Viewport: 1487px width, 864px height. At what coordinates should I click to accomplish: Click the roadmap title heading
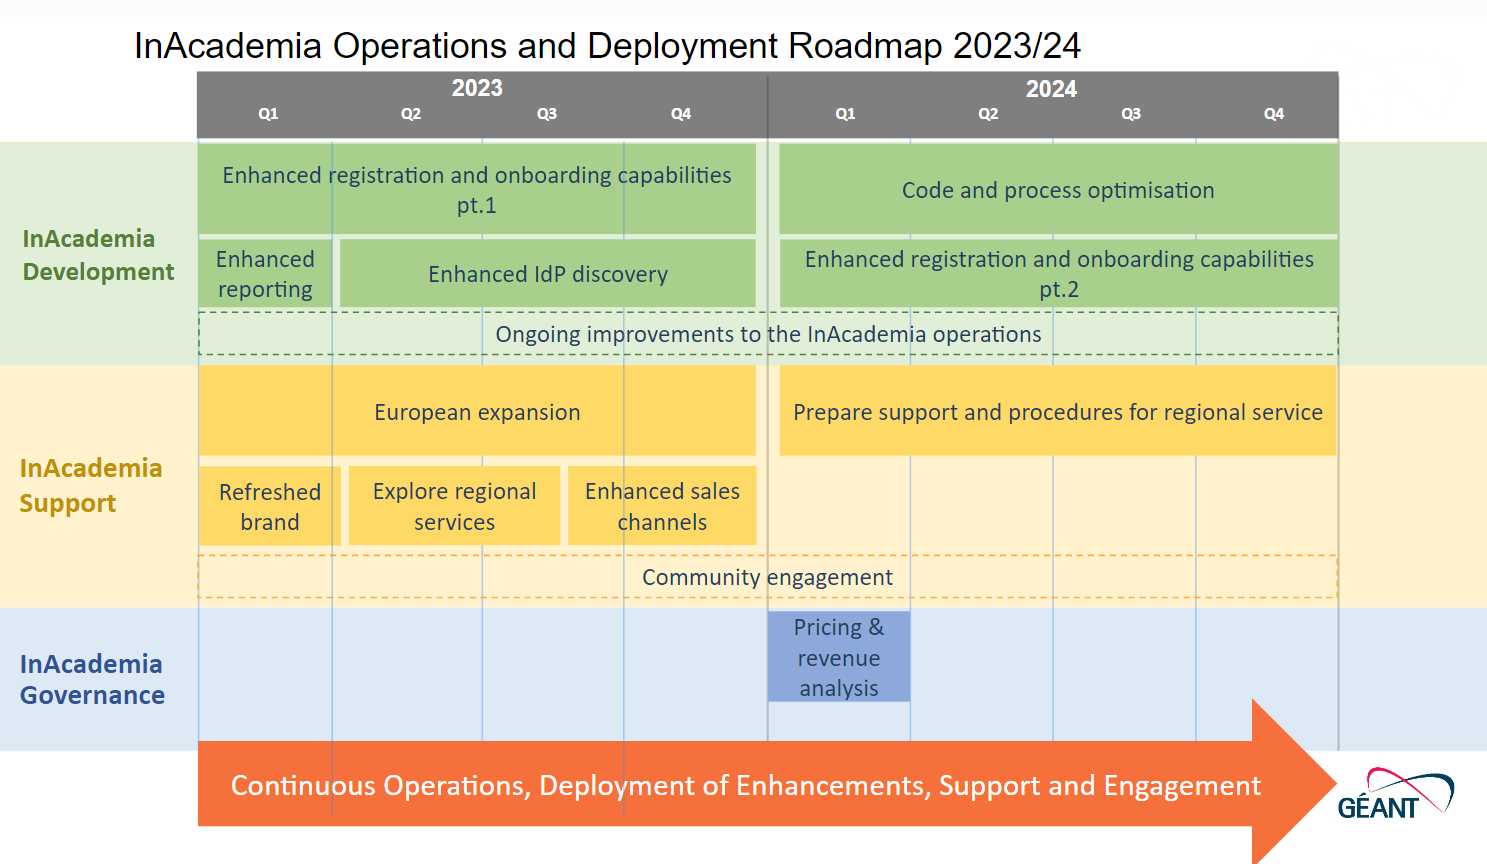(x=607, y=46)
